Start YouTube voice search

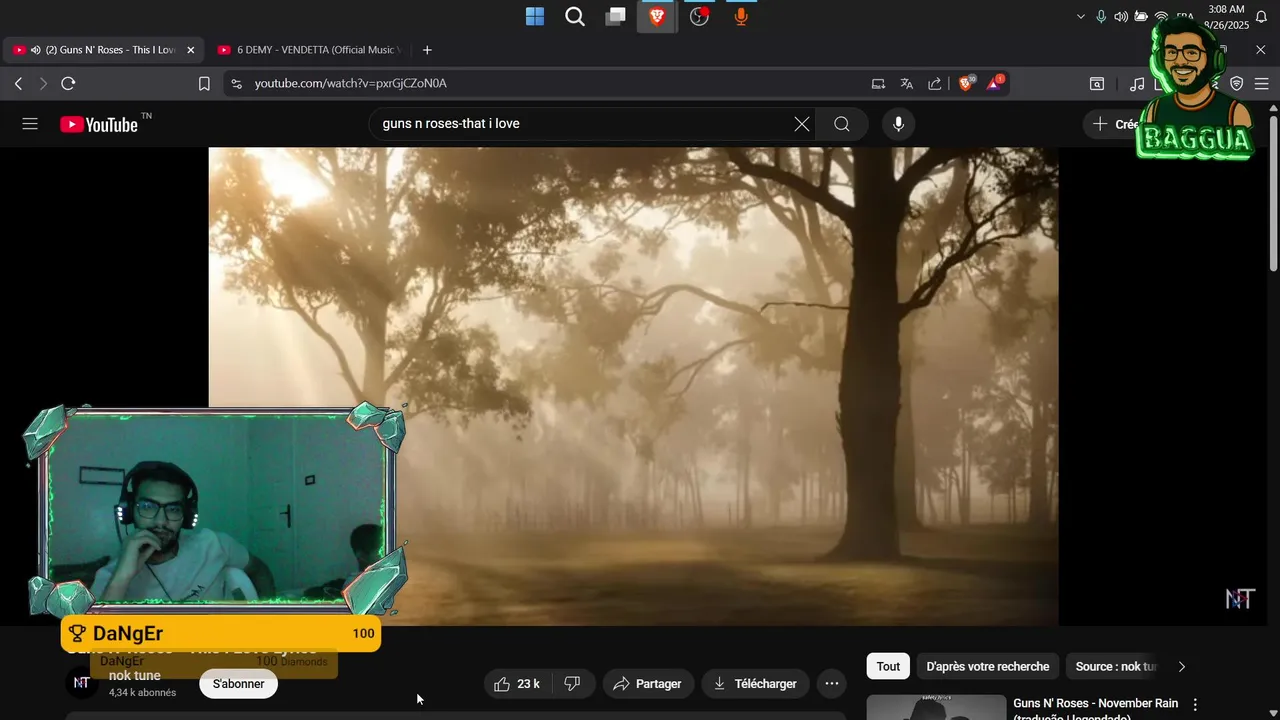pos(898,124)
